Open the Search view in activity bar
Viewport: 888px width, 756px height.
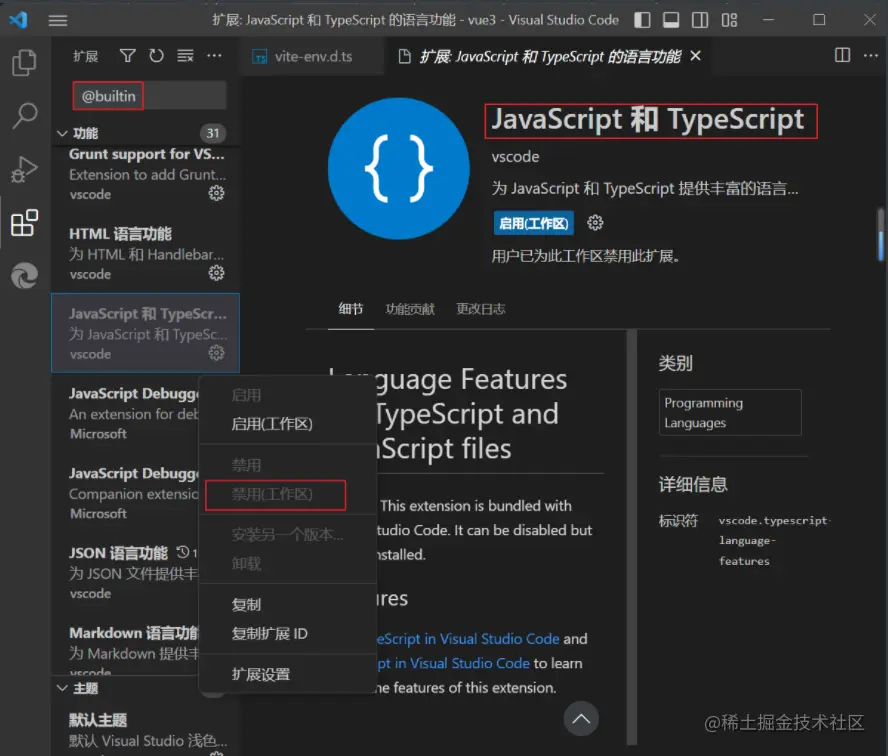pyautogui.click(x=24, y=116)
